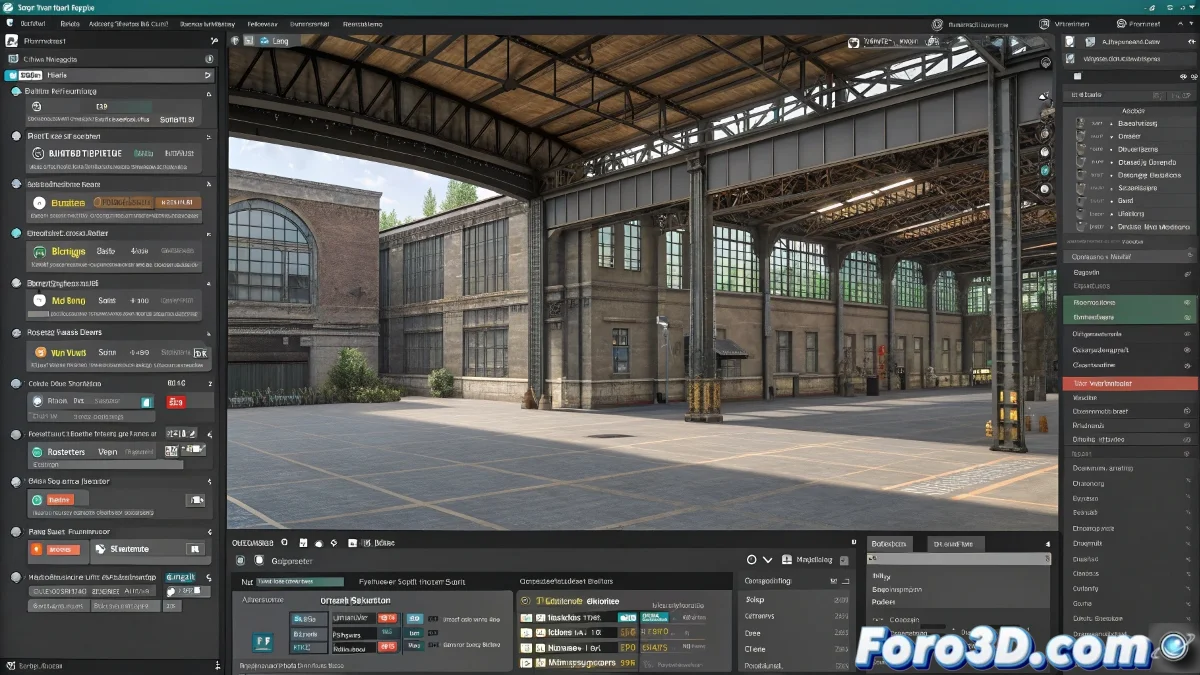Click the teal 'Gingalt' button
Image resolution: width=1200 pixels, height=675 pixels.
[x=180, y=577]
